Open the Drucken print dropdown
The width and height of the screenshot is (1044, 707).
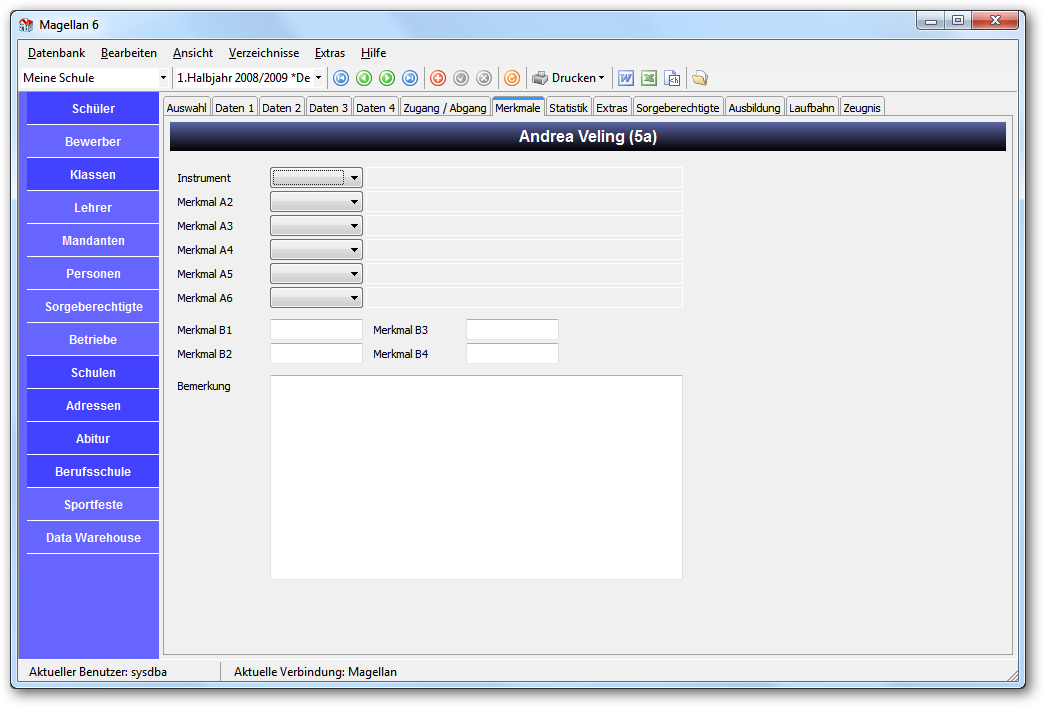click(569, 78)
